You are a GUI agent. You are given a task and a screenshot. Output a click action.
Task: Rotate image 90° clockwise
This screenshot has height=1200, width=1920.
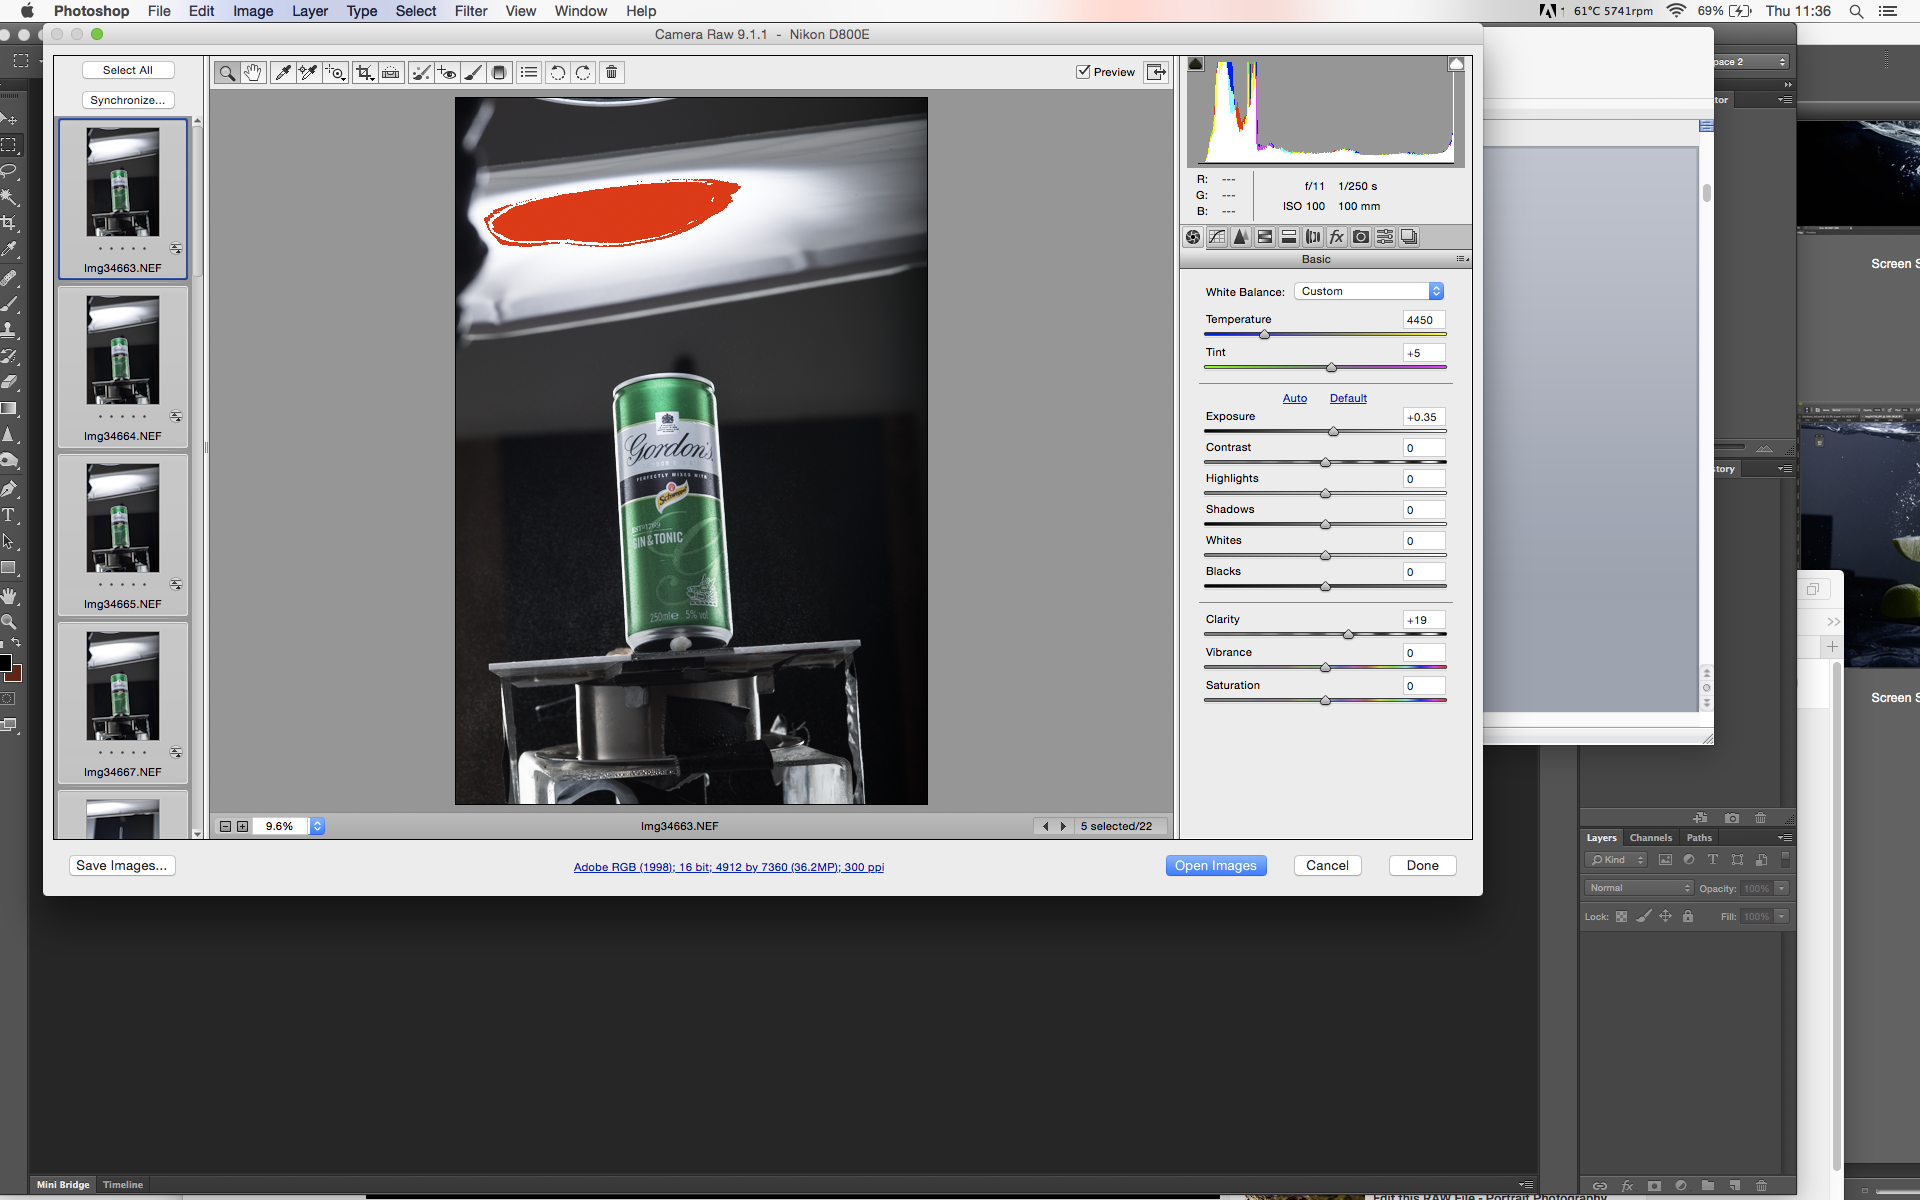583,73
